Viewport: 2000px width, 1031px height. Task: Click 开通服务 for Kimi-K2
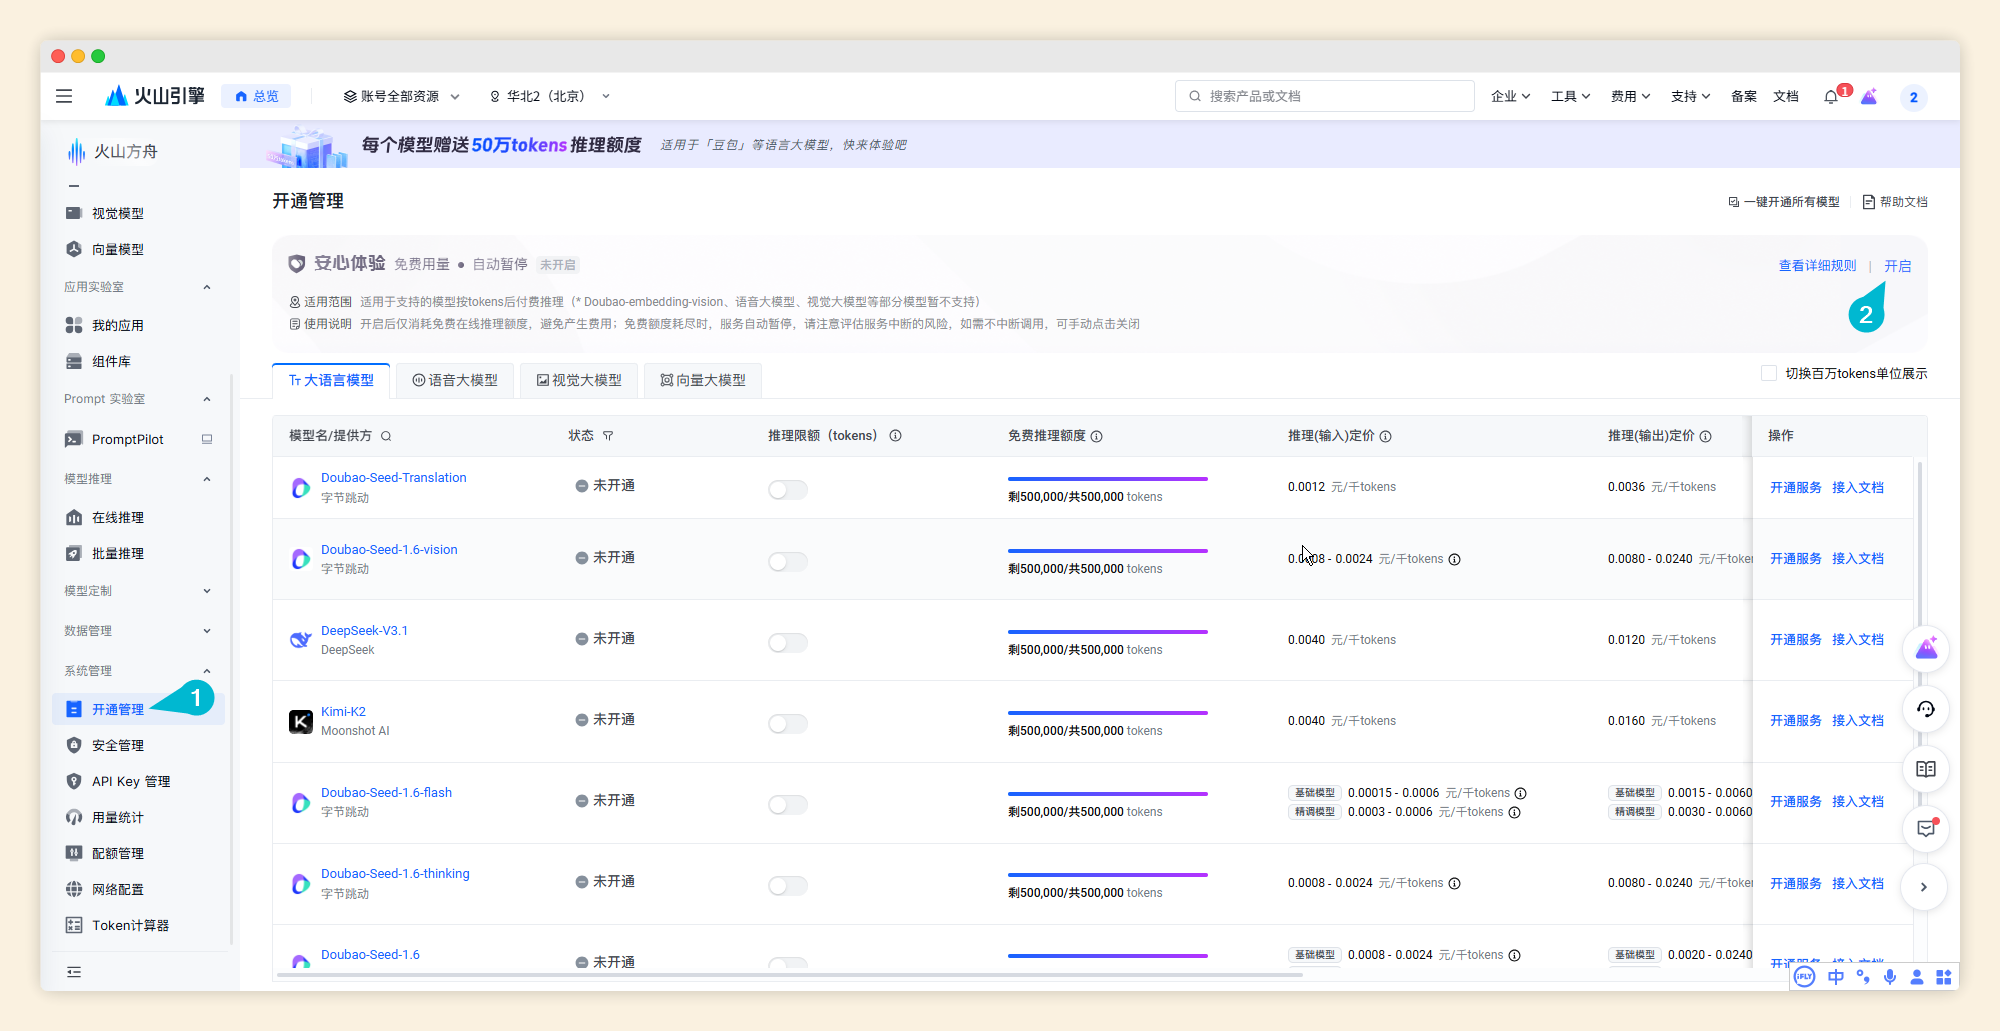point(1795,720)
